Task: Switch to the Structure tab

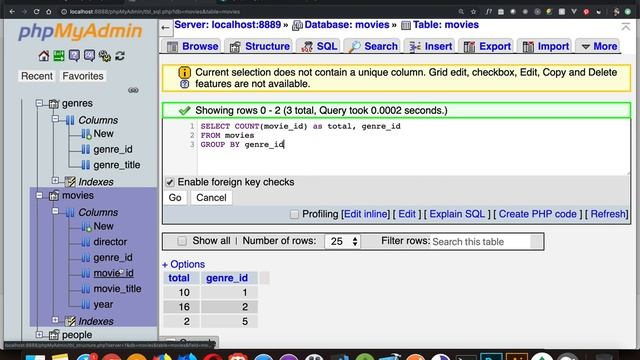Action: coord(260,47)
